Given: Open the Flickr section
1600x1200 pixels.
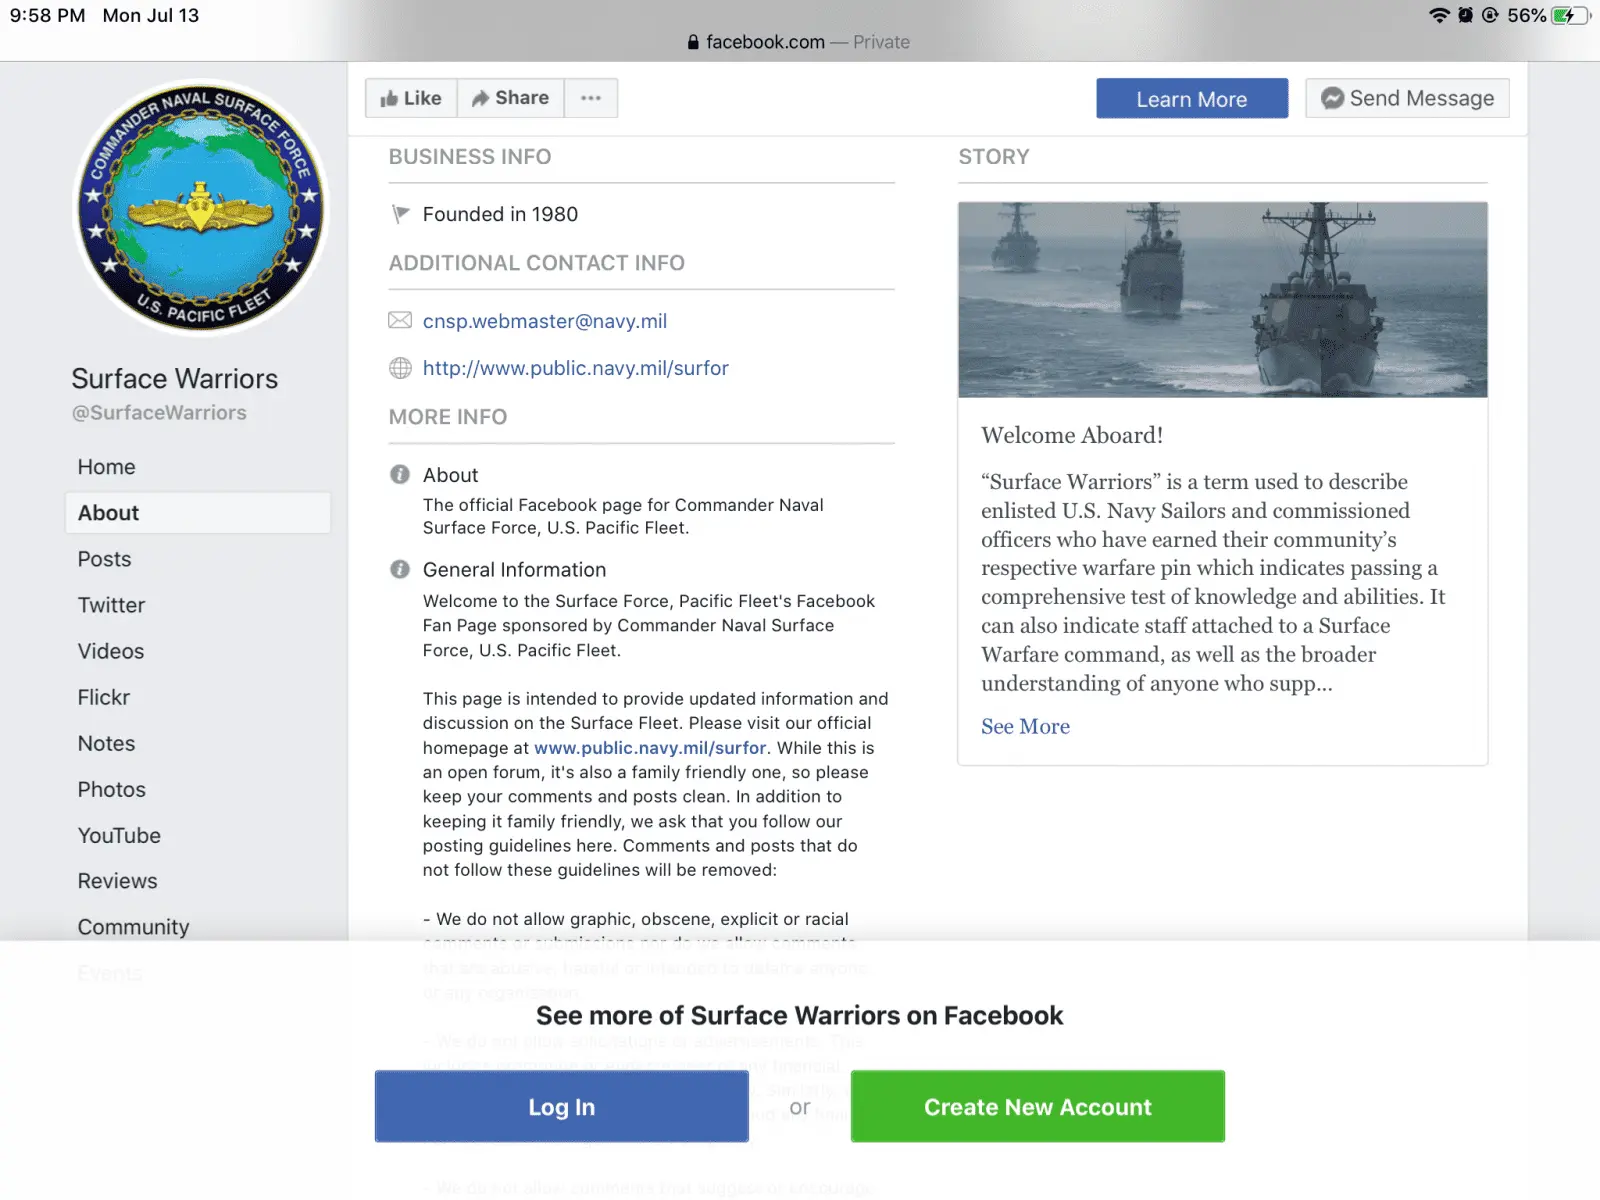Looking at the screenshot, I should tap(104, 697).
